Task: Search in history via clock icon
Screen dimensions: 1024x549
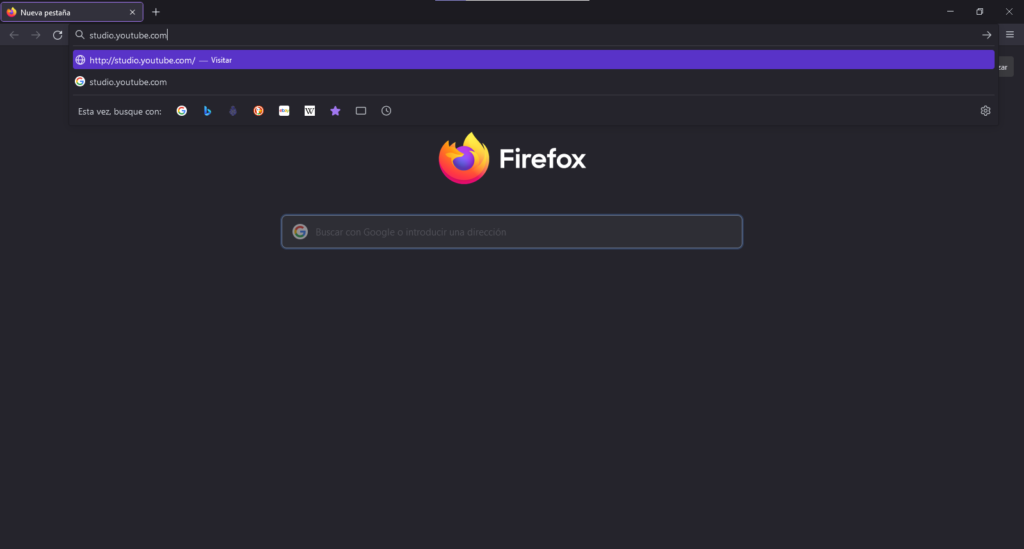Action: coord(387,111)
